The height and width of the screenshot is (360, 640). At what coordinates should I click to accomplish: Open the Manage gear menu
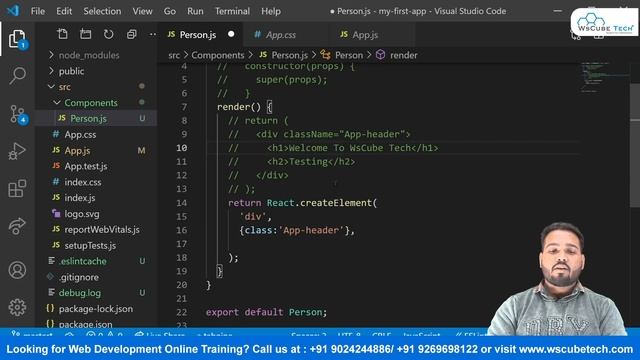17,307
